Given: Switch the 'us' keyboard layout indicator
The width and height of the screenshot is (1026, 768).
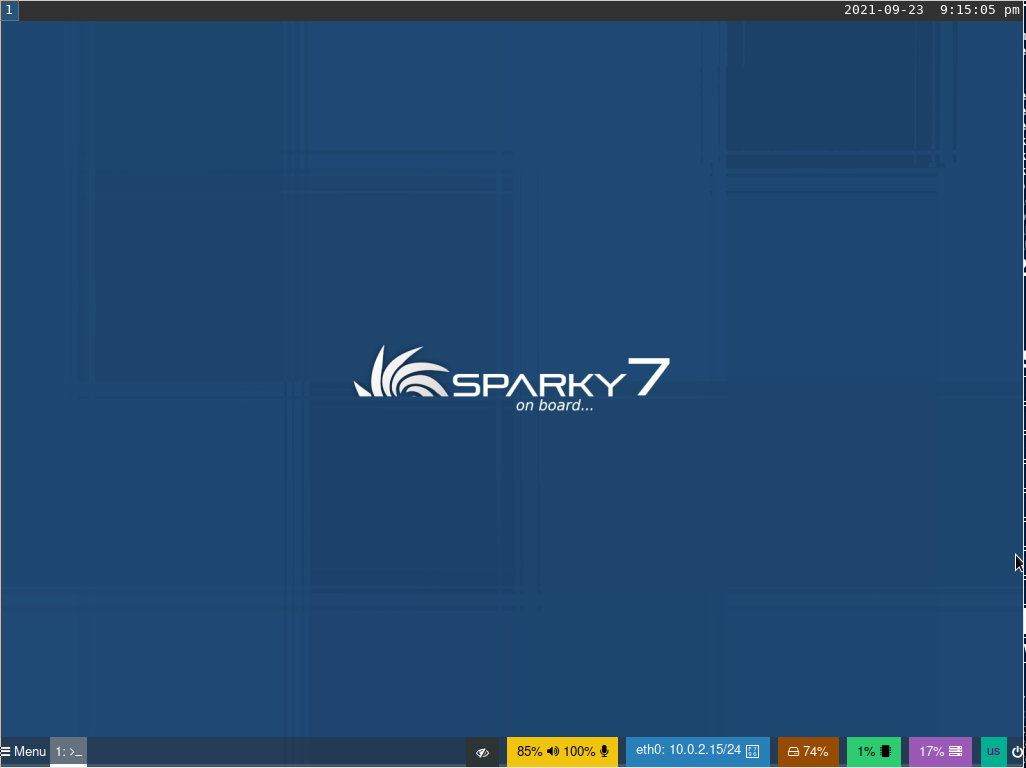Looking at the screenshot, I should point(993,752).
